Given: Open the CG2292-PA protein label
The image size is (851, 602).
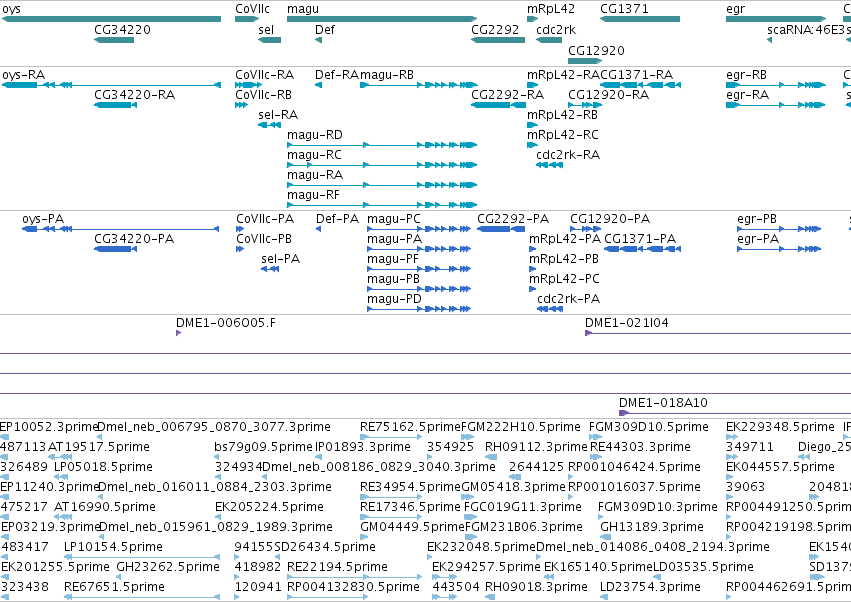Looking at the screenshot, I should click(x=513, y=219).
